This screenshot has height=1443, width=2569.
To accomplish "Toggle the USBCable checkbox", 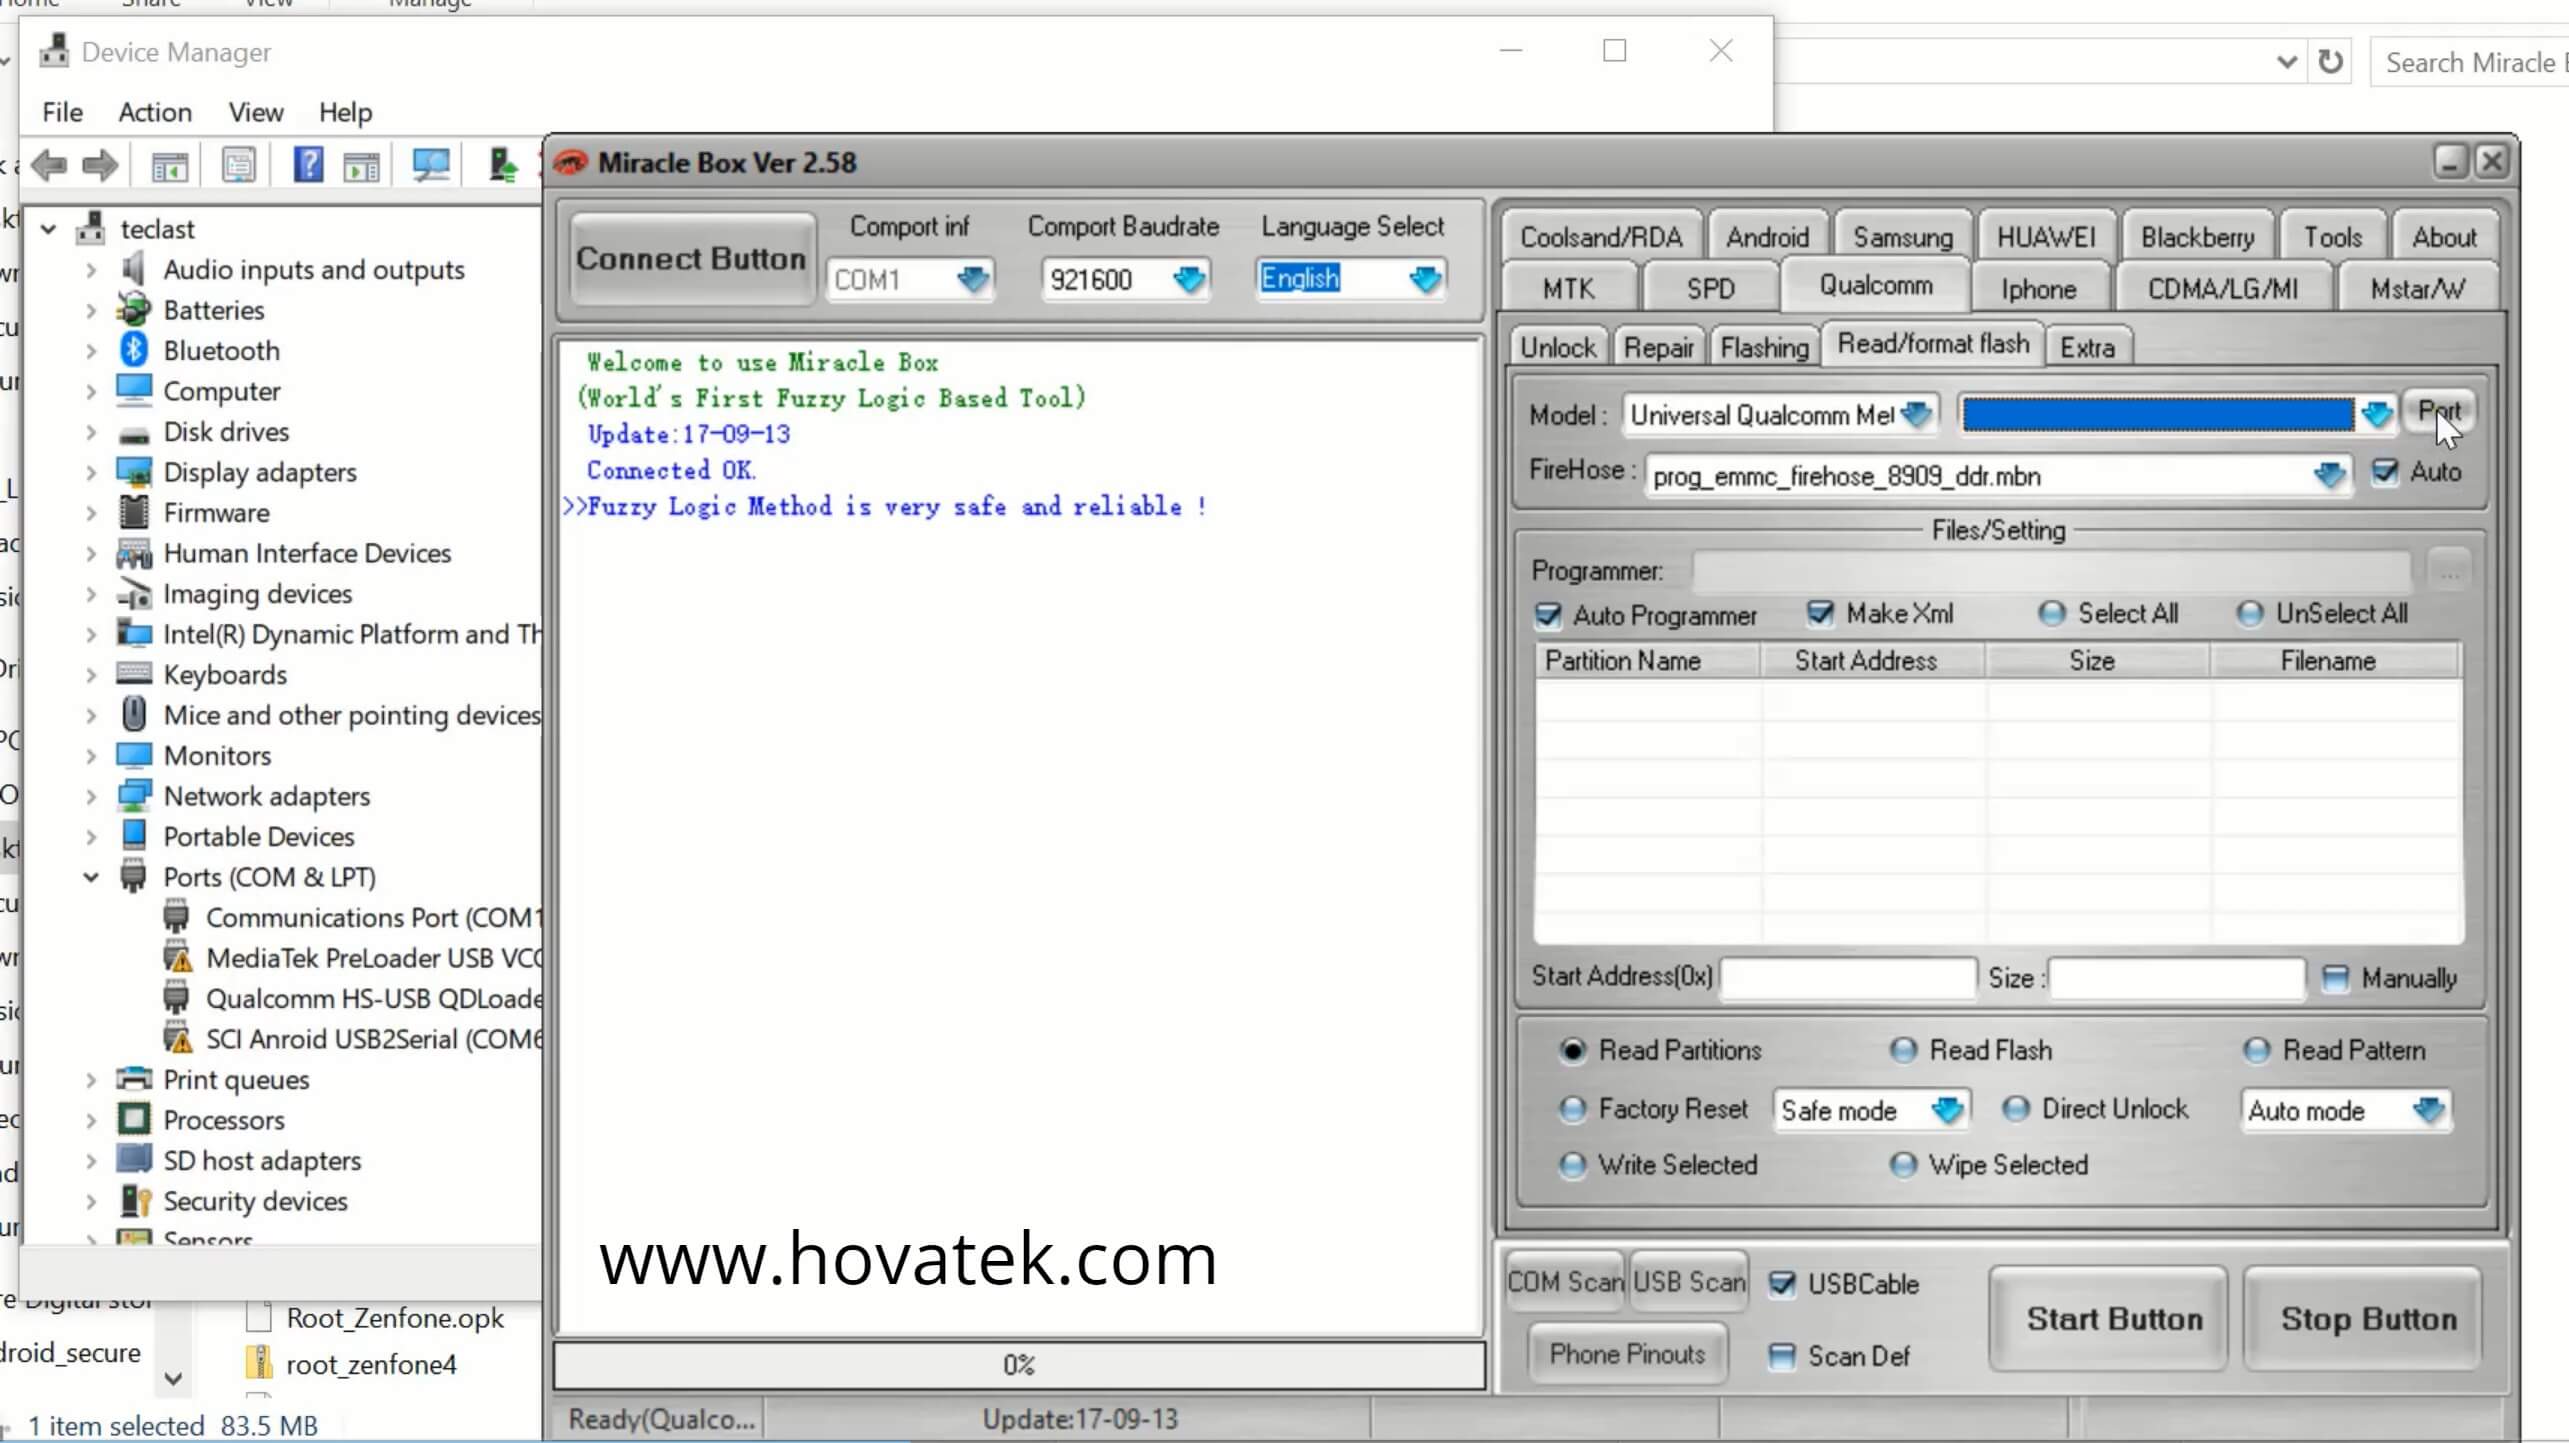I will click(1781, 1283).
